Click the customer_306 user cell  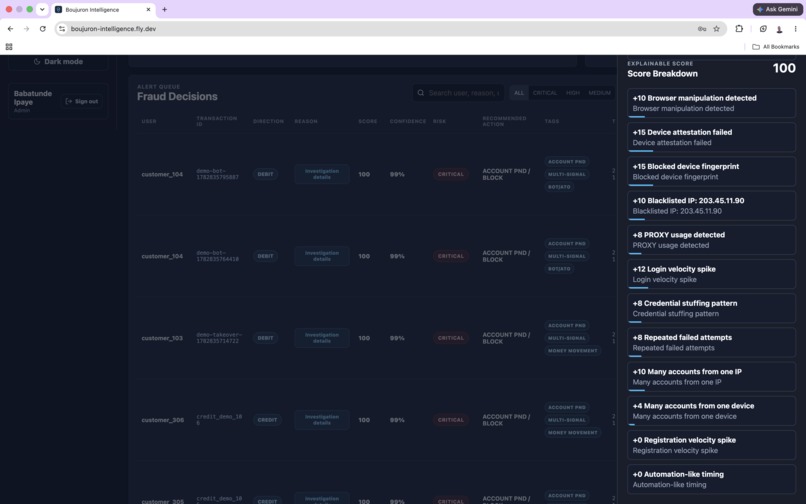click(162, 420)
